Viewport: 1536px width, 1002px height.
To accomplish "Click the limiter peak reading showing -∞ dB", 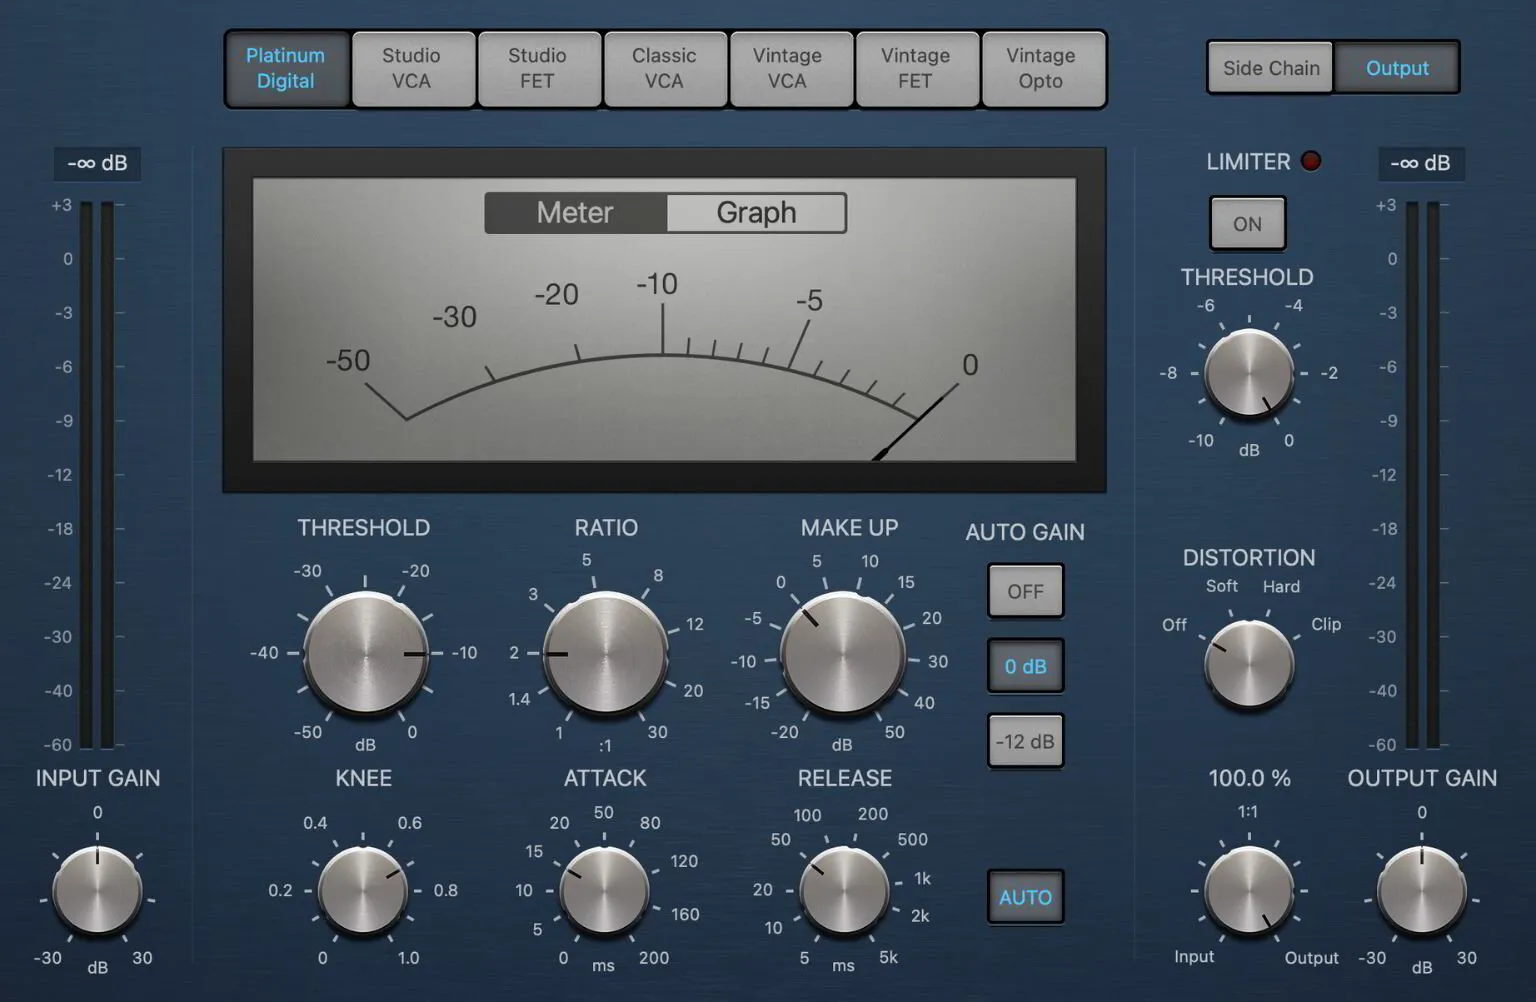I will (1422, 164).
